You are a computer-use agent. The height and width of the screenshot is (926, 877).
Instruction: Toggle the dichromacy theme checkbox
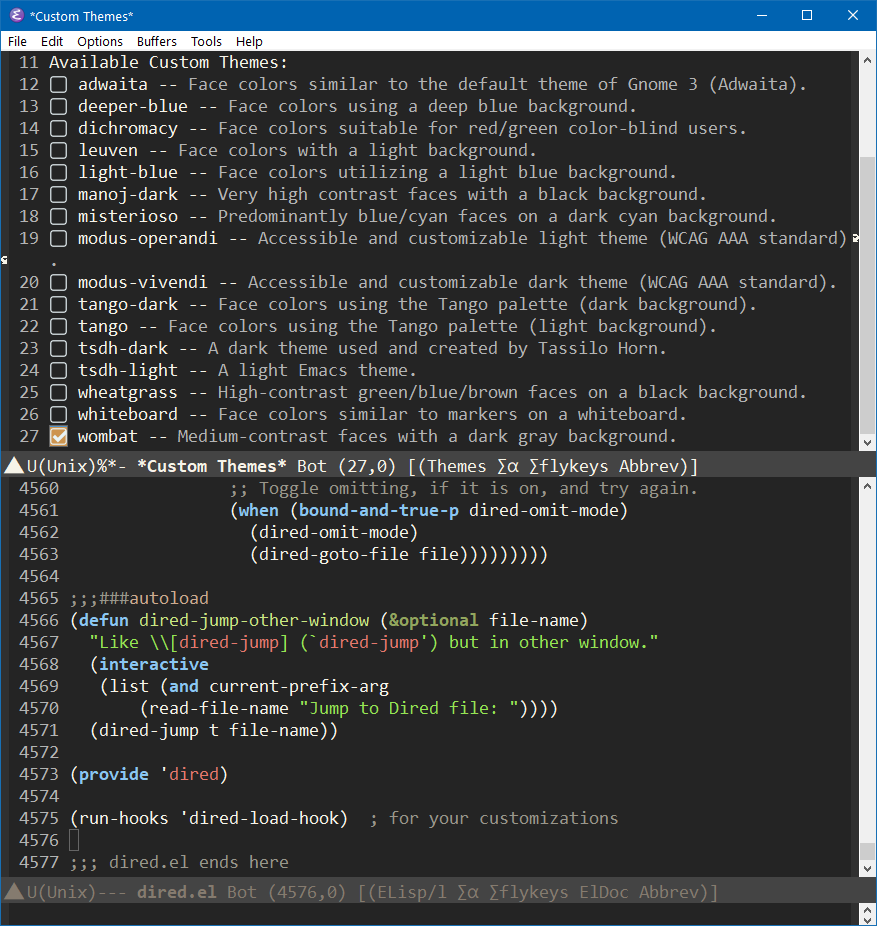pos(58,128)
